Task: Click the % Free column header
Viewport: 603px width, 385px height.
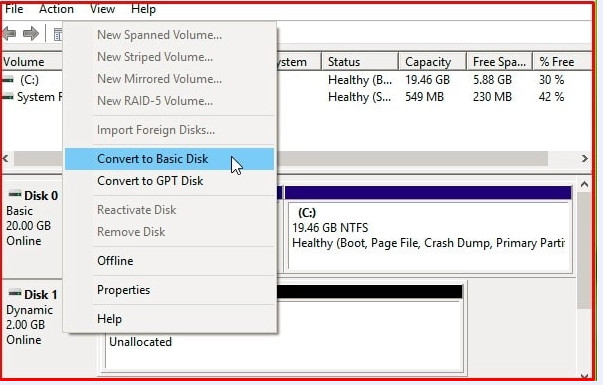Action: [x=562, y=62]
